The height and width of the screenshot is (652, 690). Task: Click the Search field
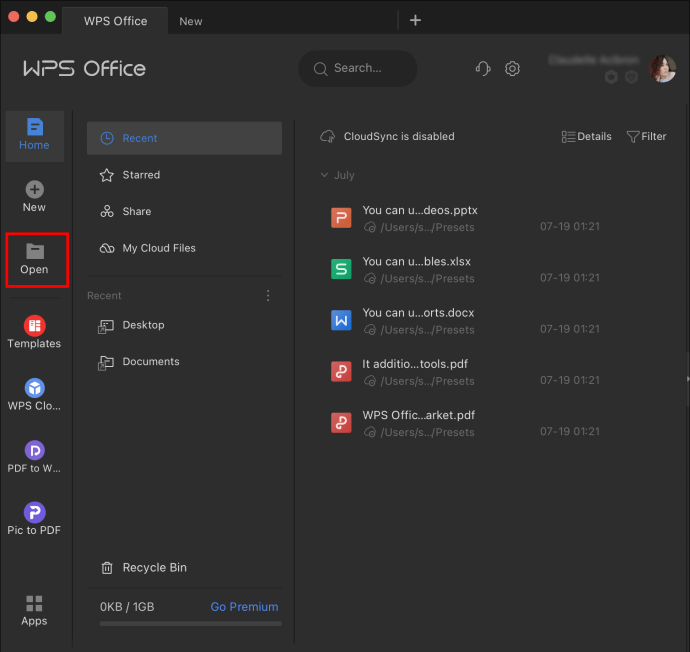coord(358,69)
